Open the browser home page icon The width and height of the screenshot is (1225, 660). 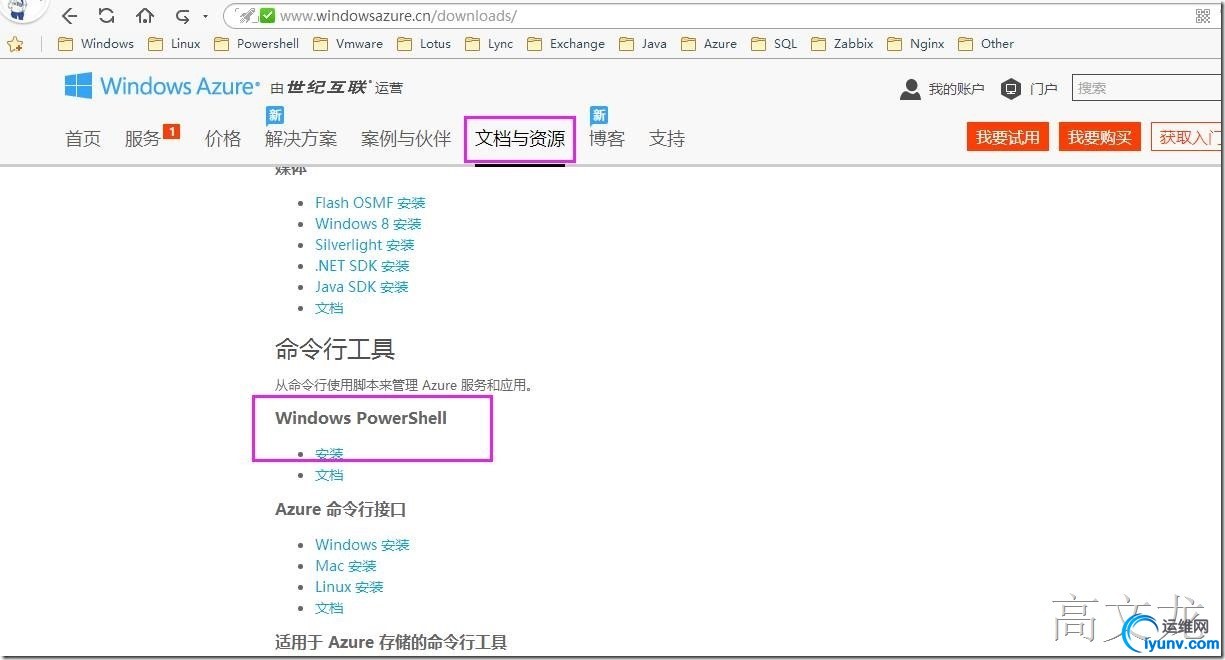point(145,16)
